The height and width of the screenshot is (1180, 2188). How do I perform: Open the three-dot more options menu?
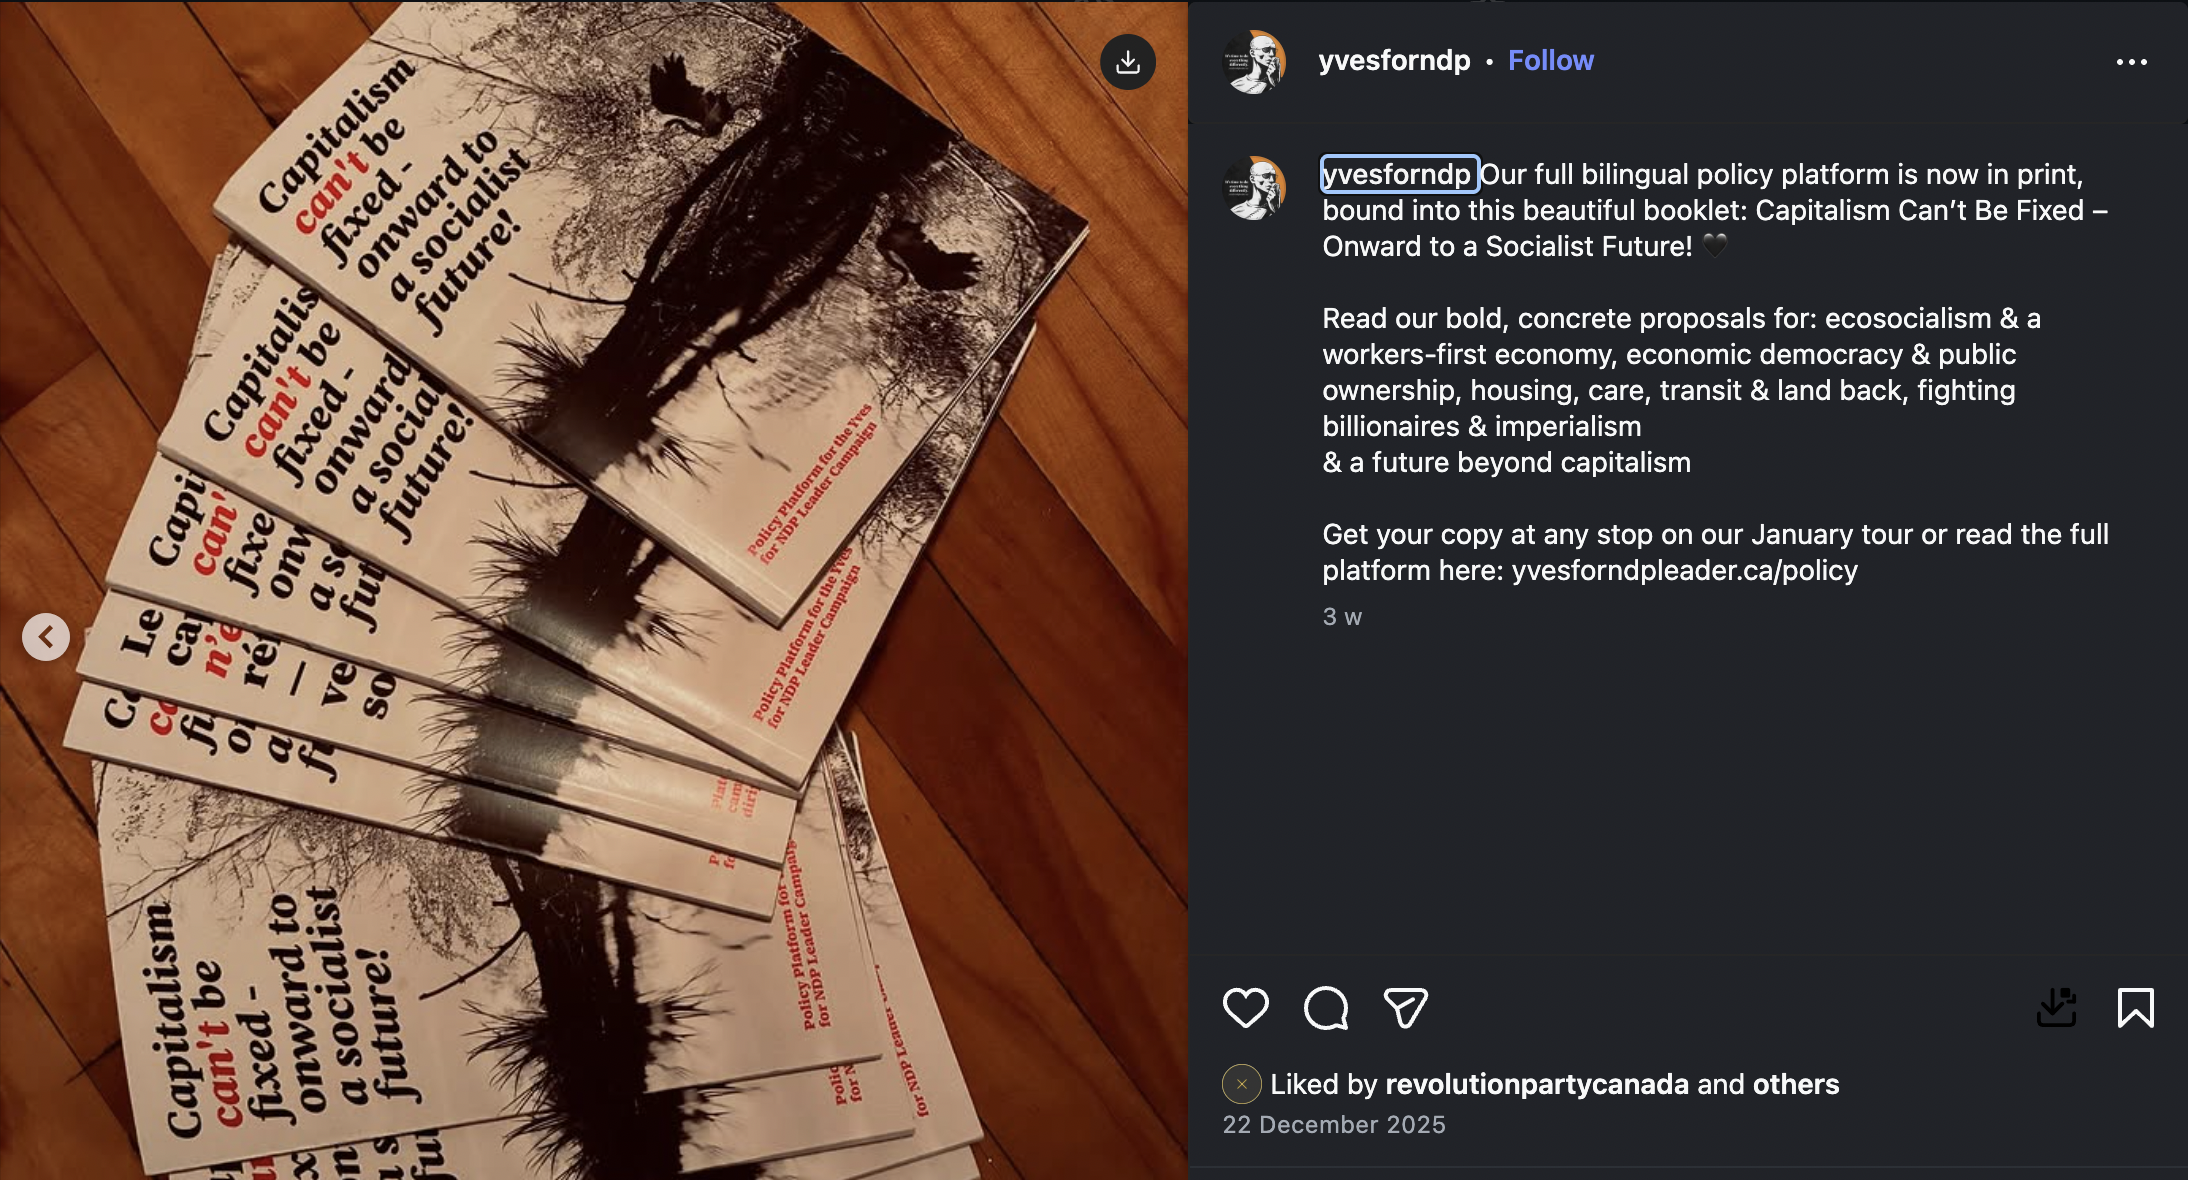(x=2131, y=62)
